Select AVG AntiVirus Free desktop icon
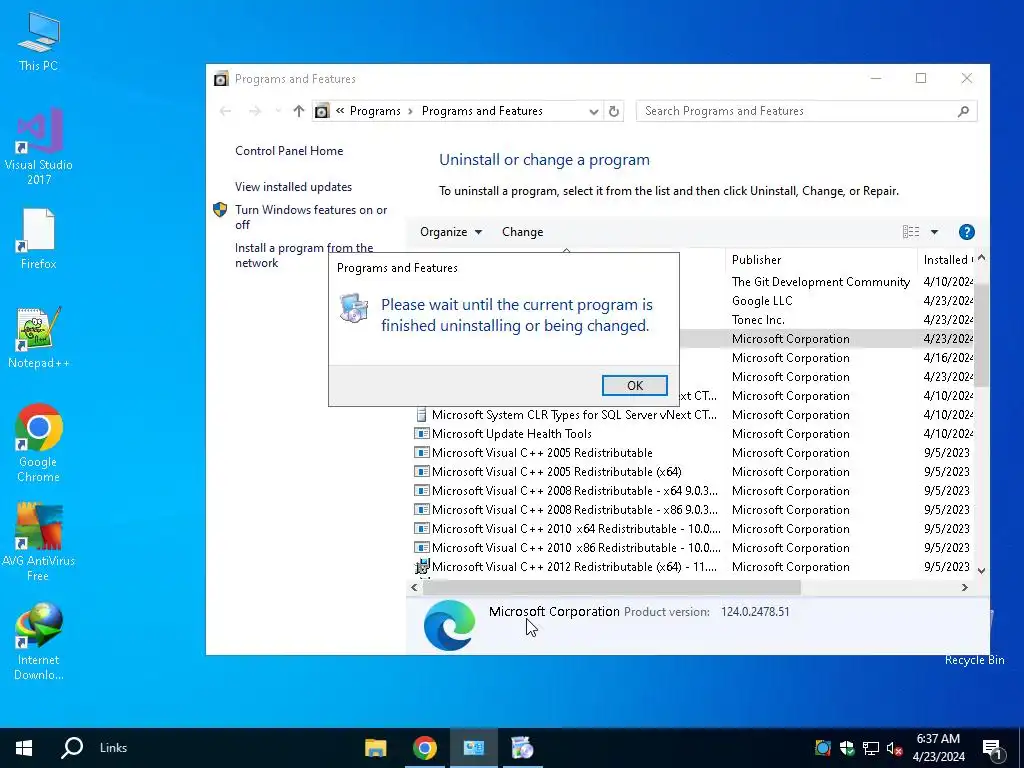 click(39, 542)
